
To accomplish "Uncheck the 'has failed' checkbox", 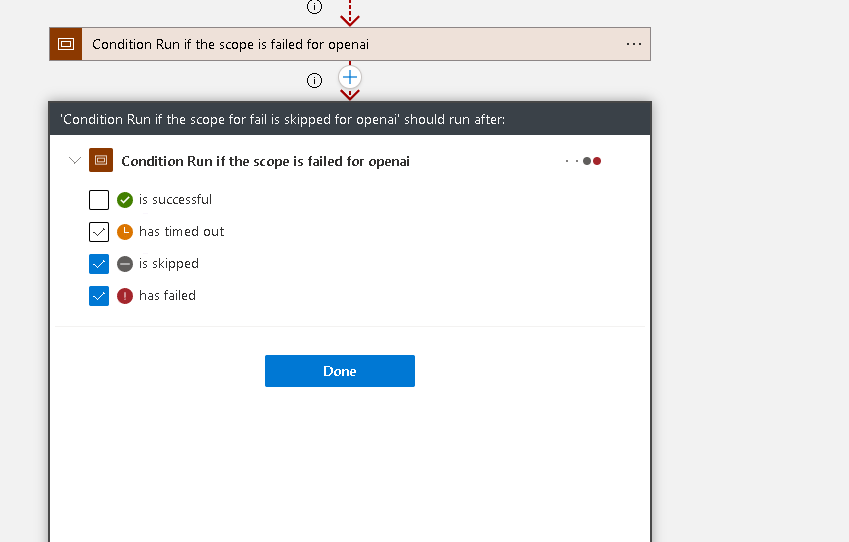I will point(99,296).
